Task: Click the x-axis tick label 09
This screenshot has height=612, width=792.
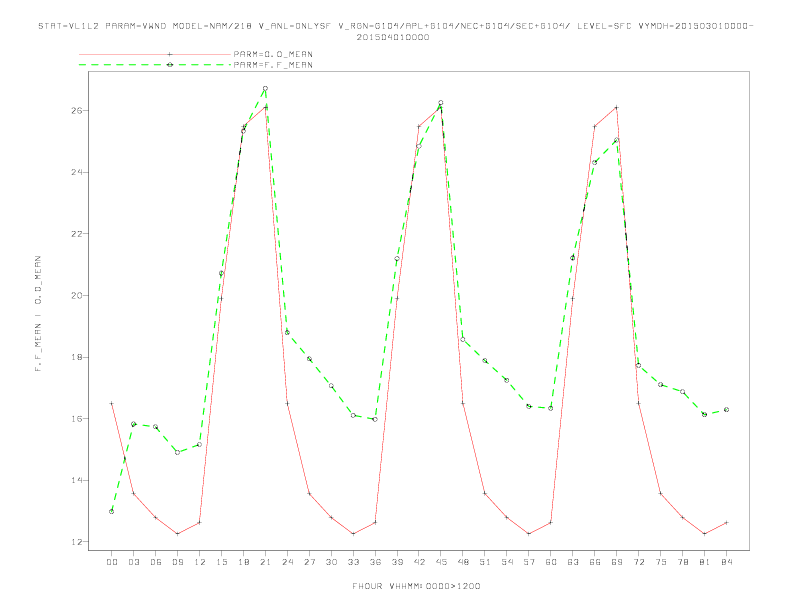Action: click(x=177, y=562)
